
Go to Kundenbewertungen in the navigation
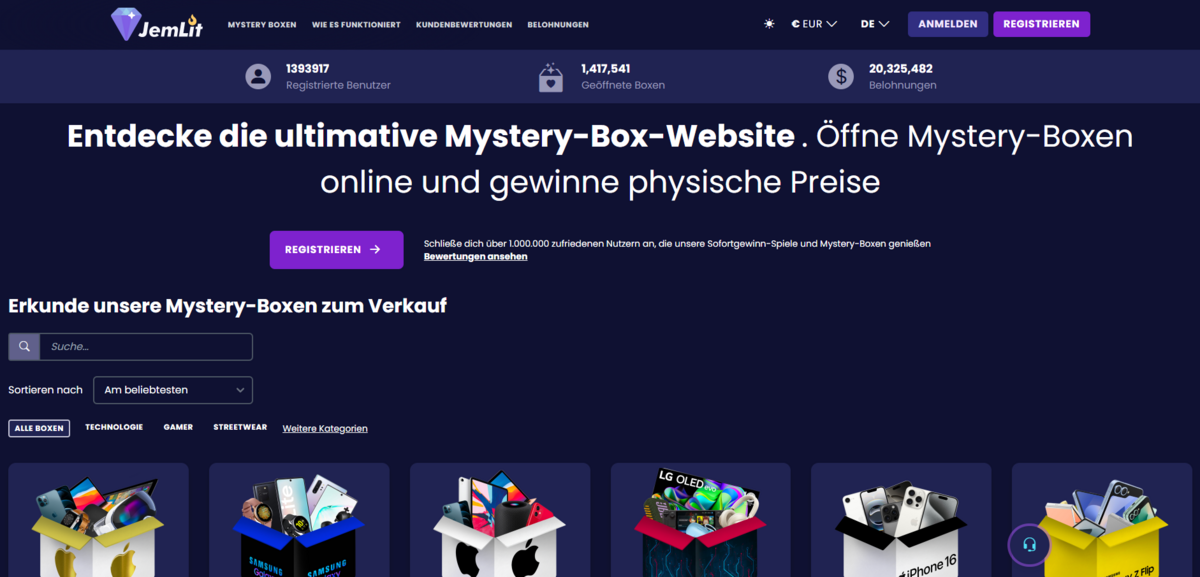coord(464,24)
